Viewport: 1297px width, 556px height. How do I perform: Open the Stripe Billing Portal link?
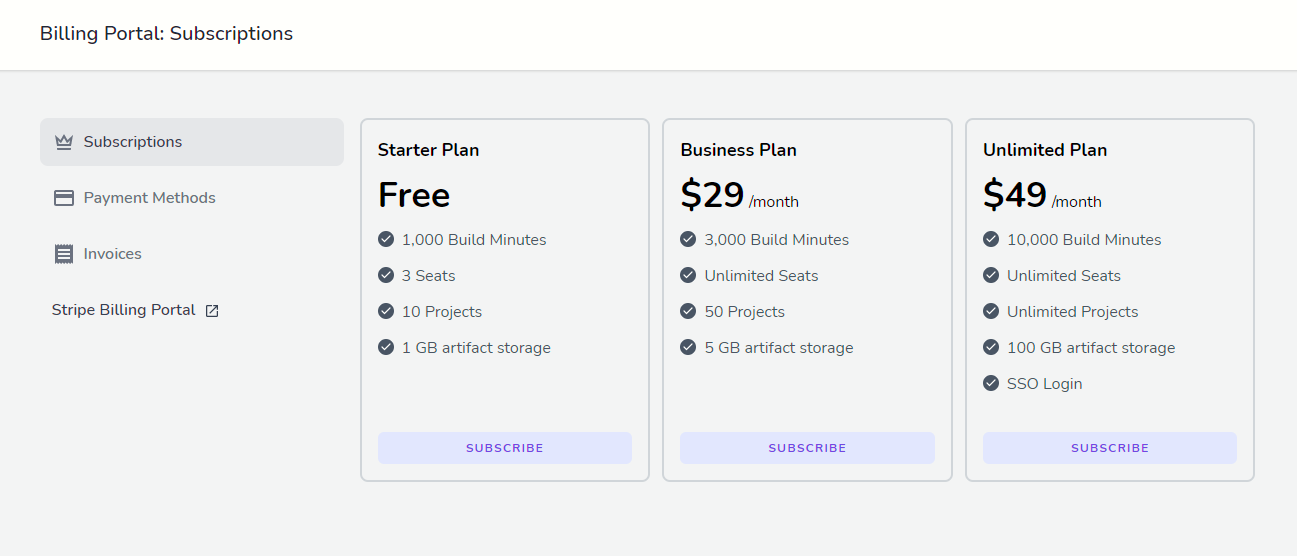point(124,310)
